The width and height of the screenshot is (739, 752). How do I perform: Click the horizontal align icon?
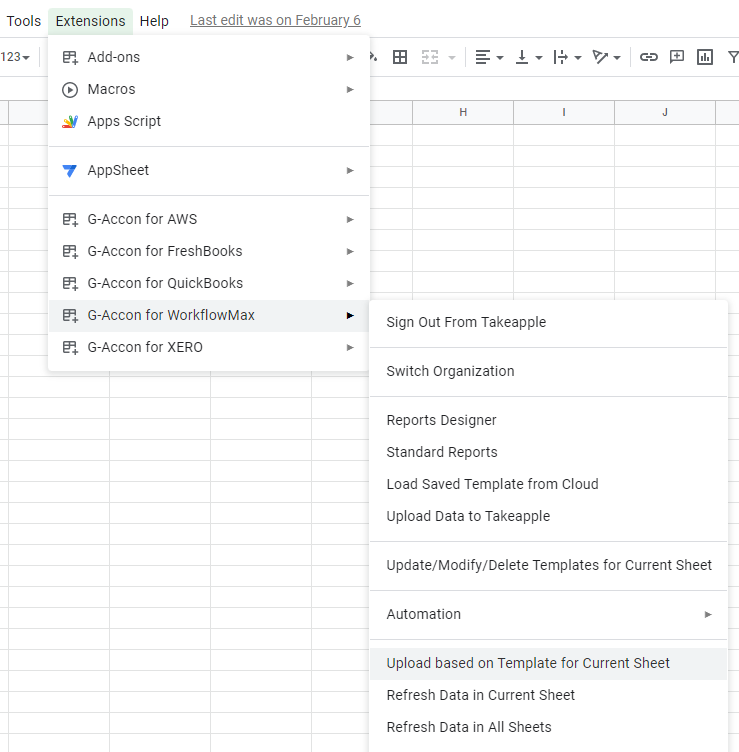point(483,57)
